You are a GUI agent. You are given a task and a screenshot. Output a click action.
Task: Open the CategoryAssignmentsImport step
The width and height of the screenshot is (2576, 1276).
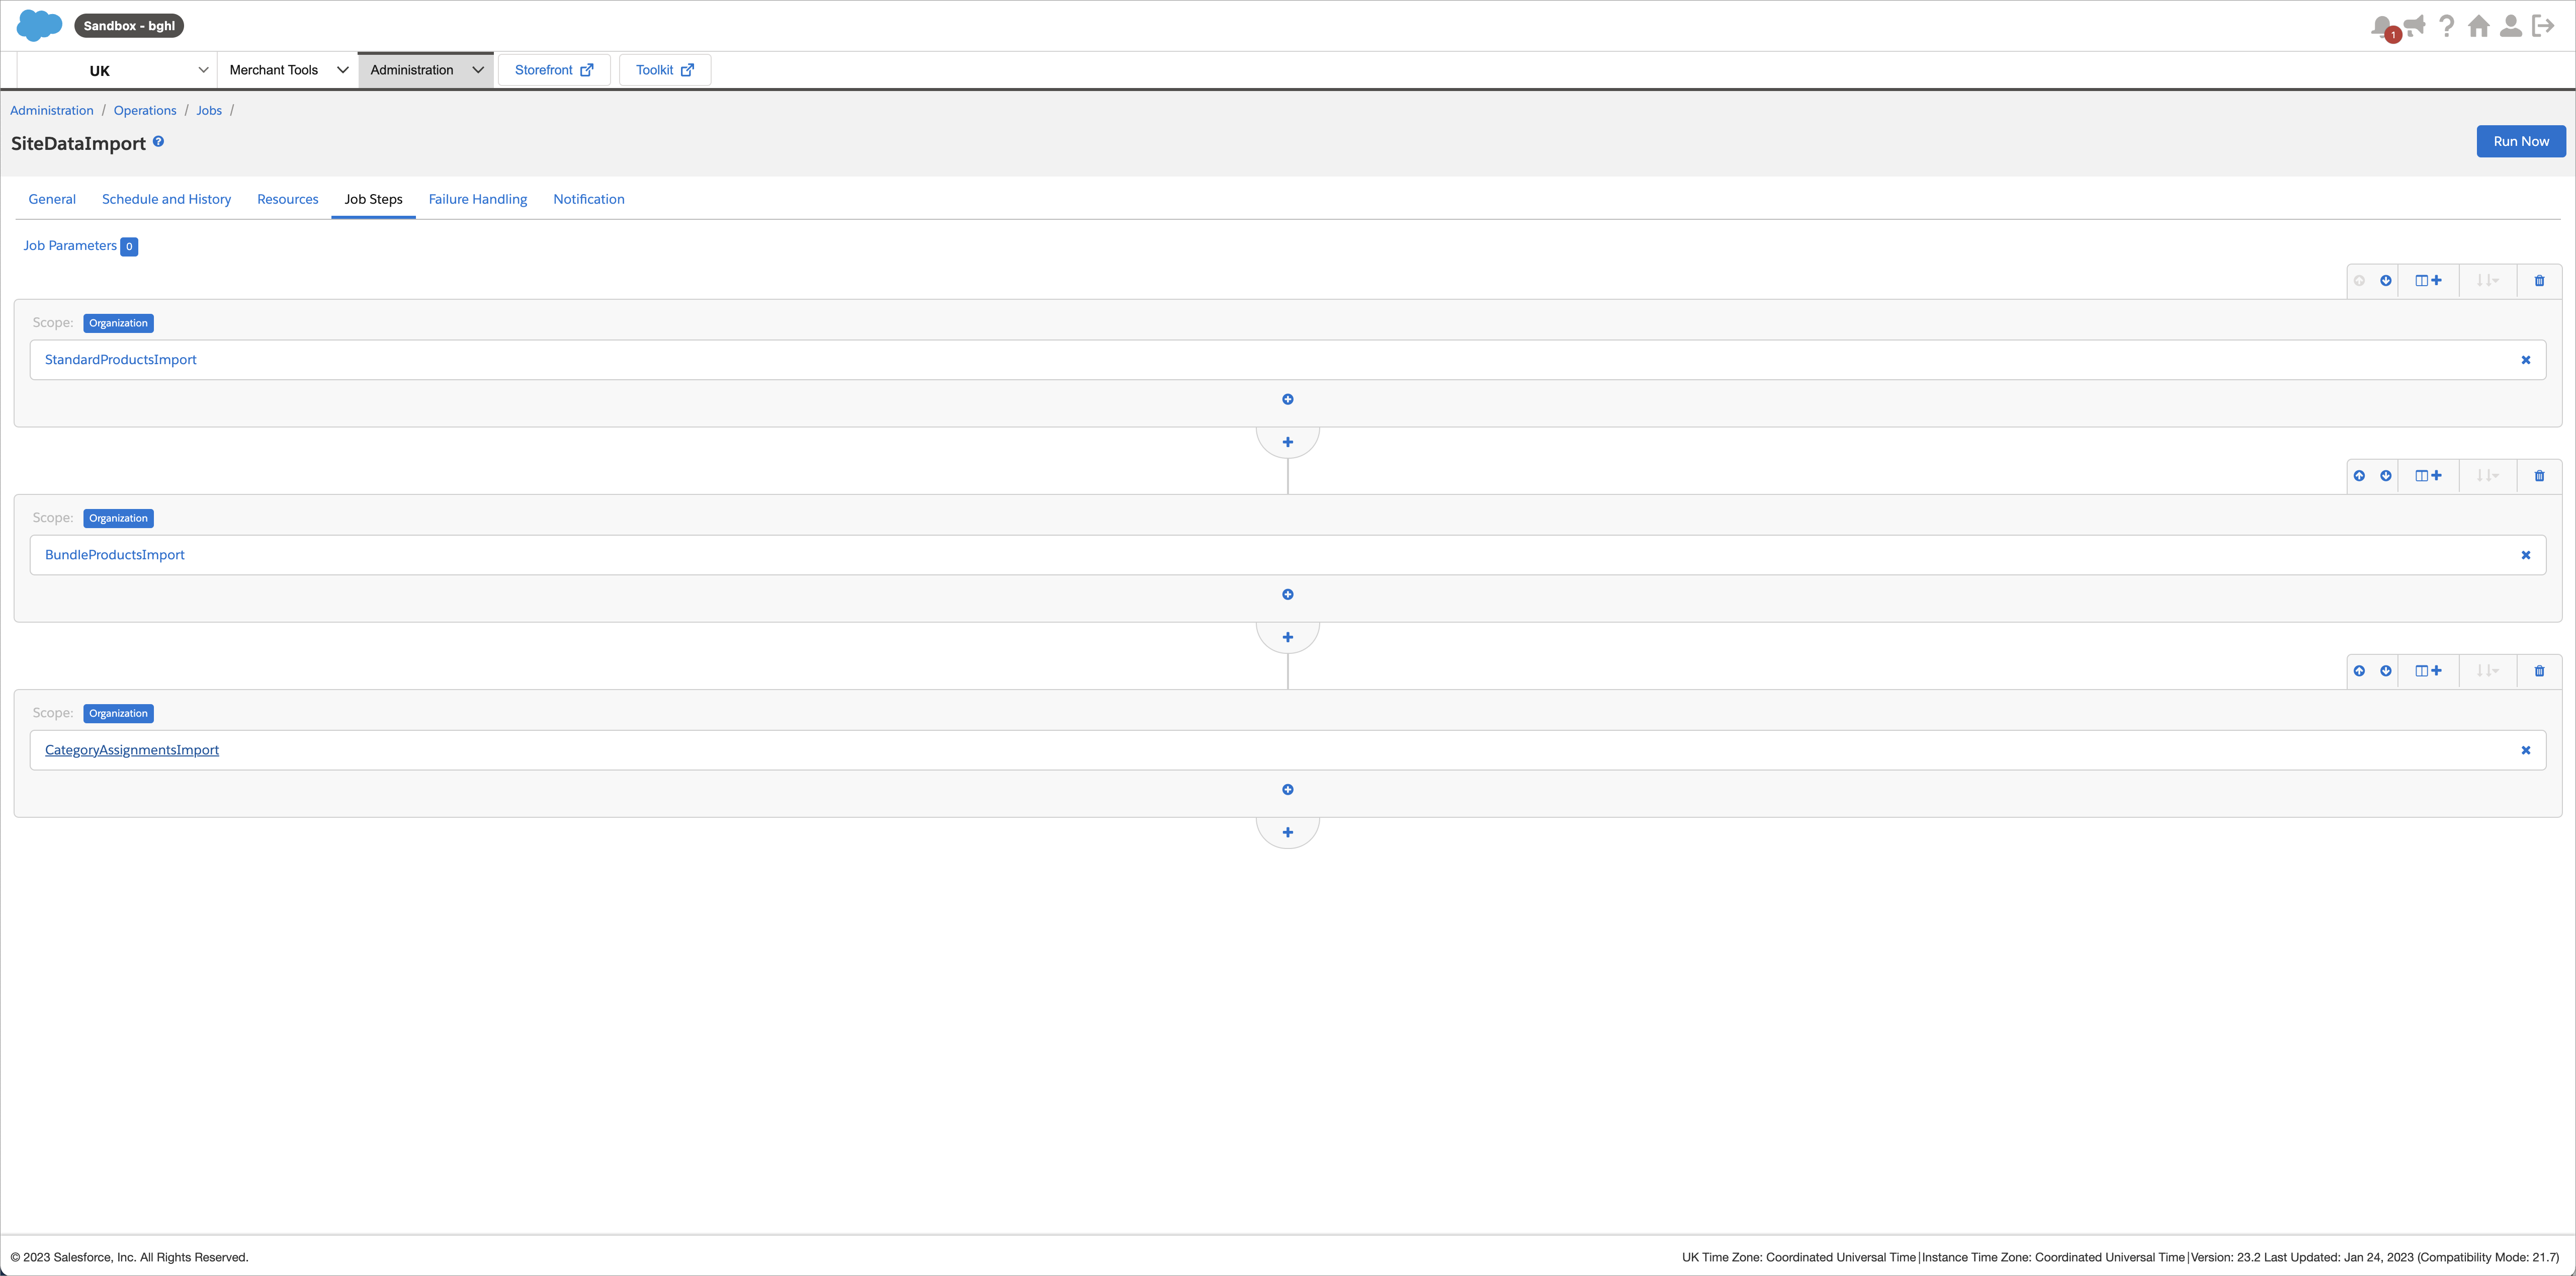[x=132, y=750]
